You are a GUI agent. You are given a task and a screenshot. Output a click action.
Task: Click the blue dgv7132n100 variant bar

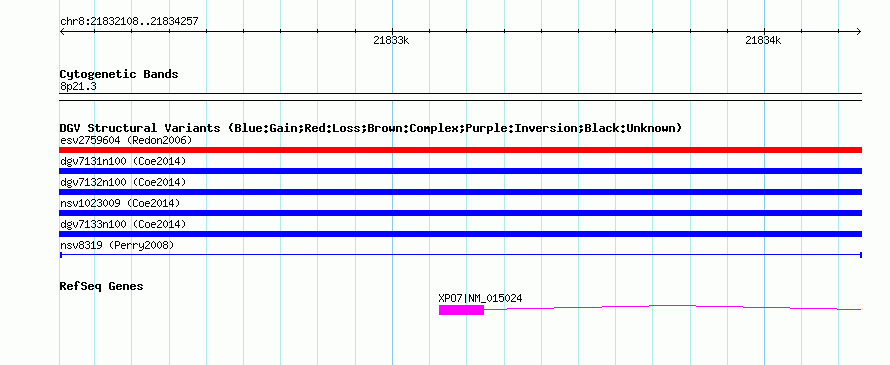(x=460, y=192)
